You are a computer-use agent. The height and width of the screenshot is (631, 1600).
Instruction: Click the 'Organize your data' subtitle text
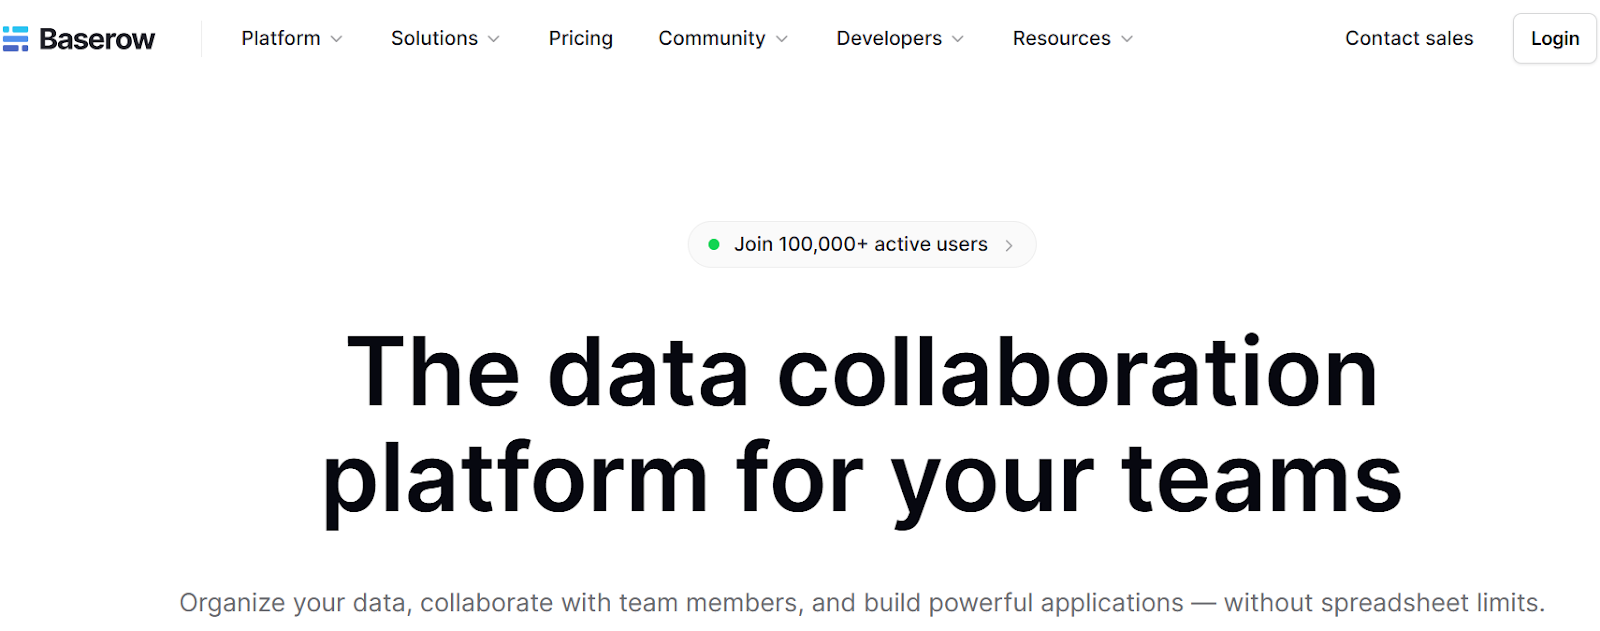coord(862,603)
